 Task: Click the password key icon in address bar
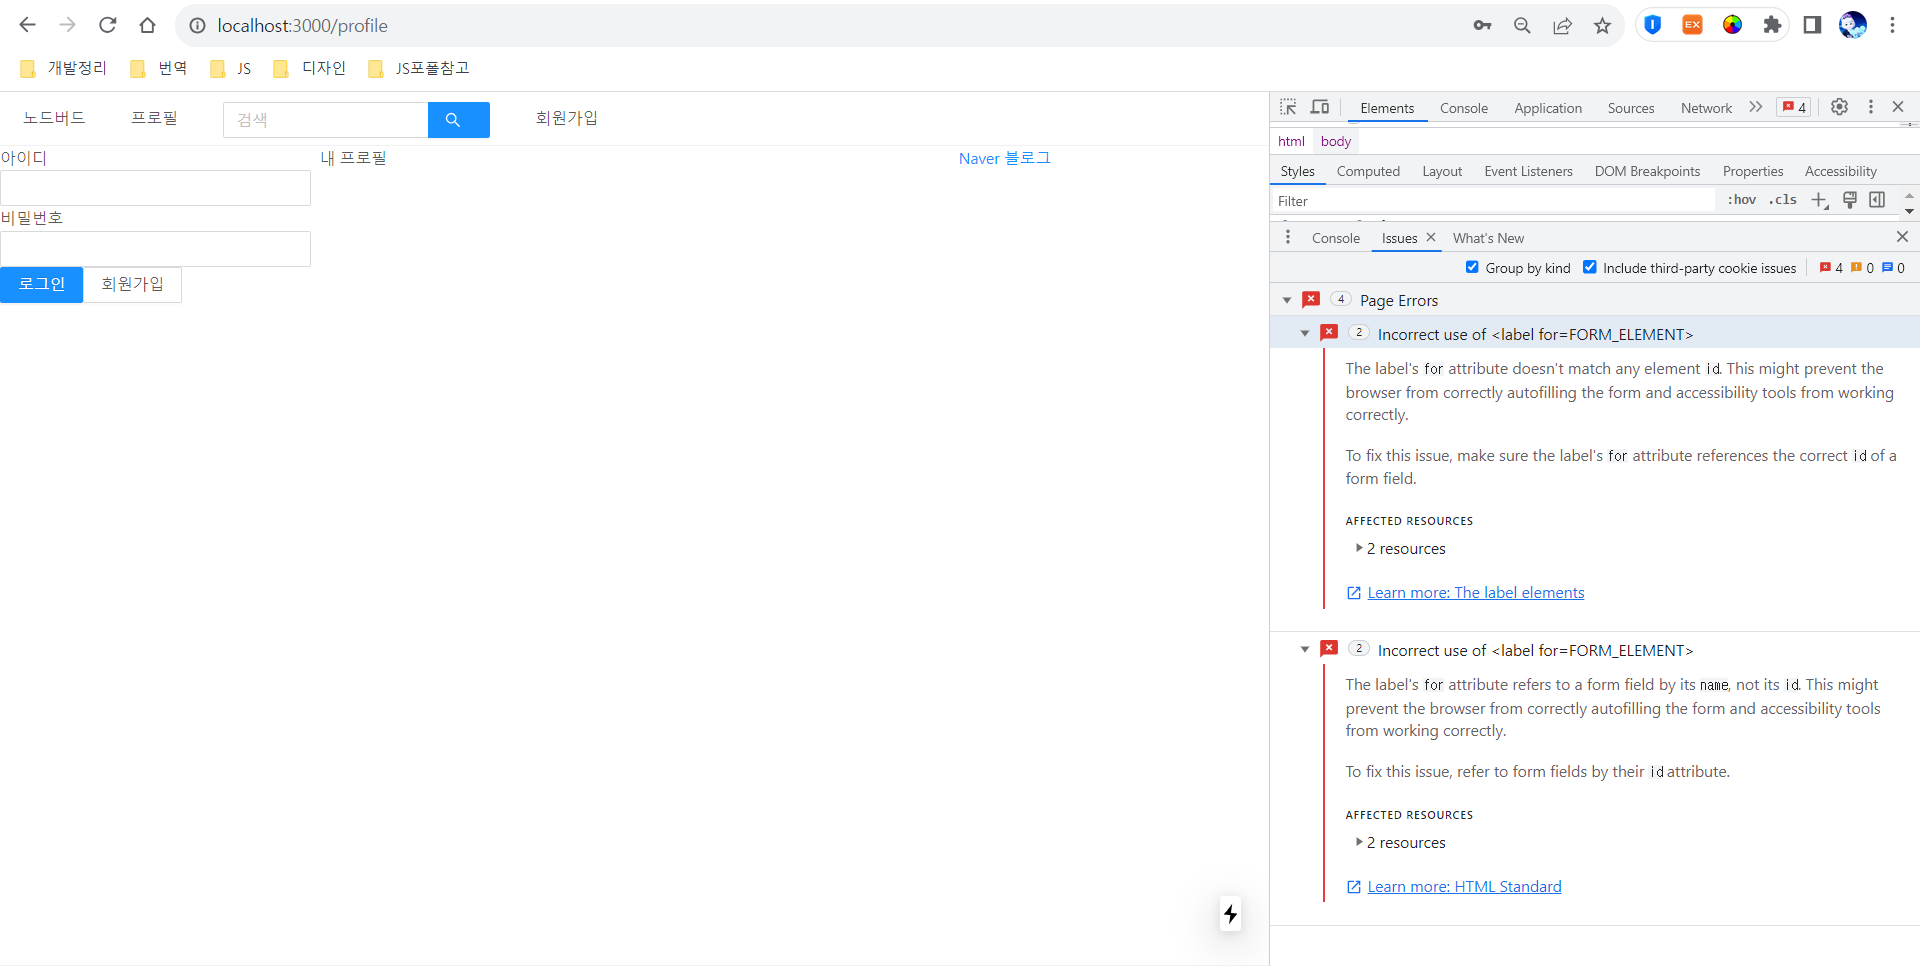tap(1482, 25)
